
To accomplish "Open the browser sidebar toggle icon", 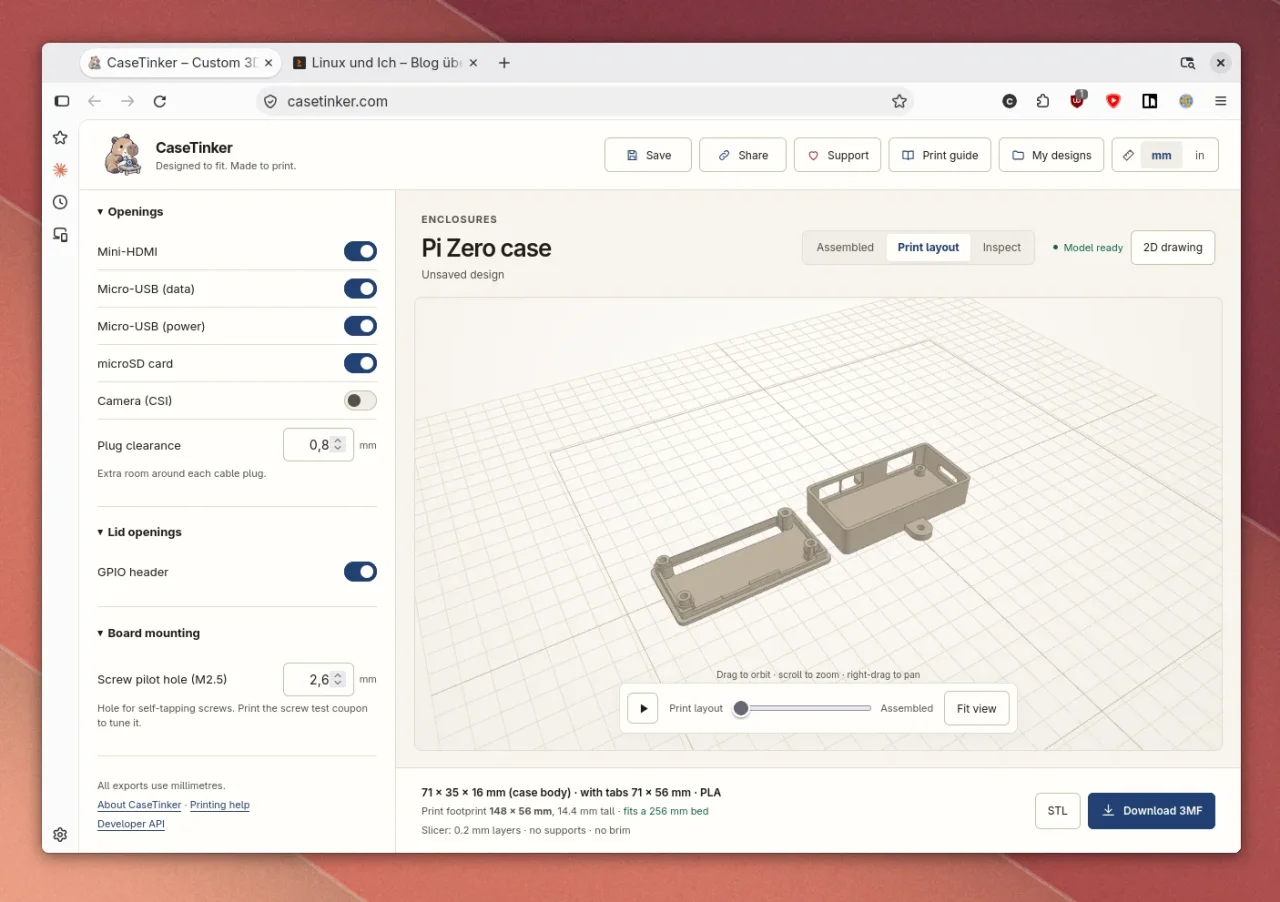I will (x=62, y=101).
